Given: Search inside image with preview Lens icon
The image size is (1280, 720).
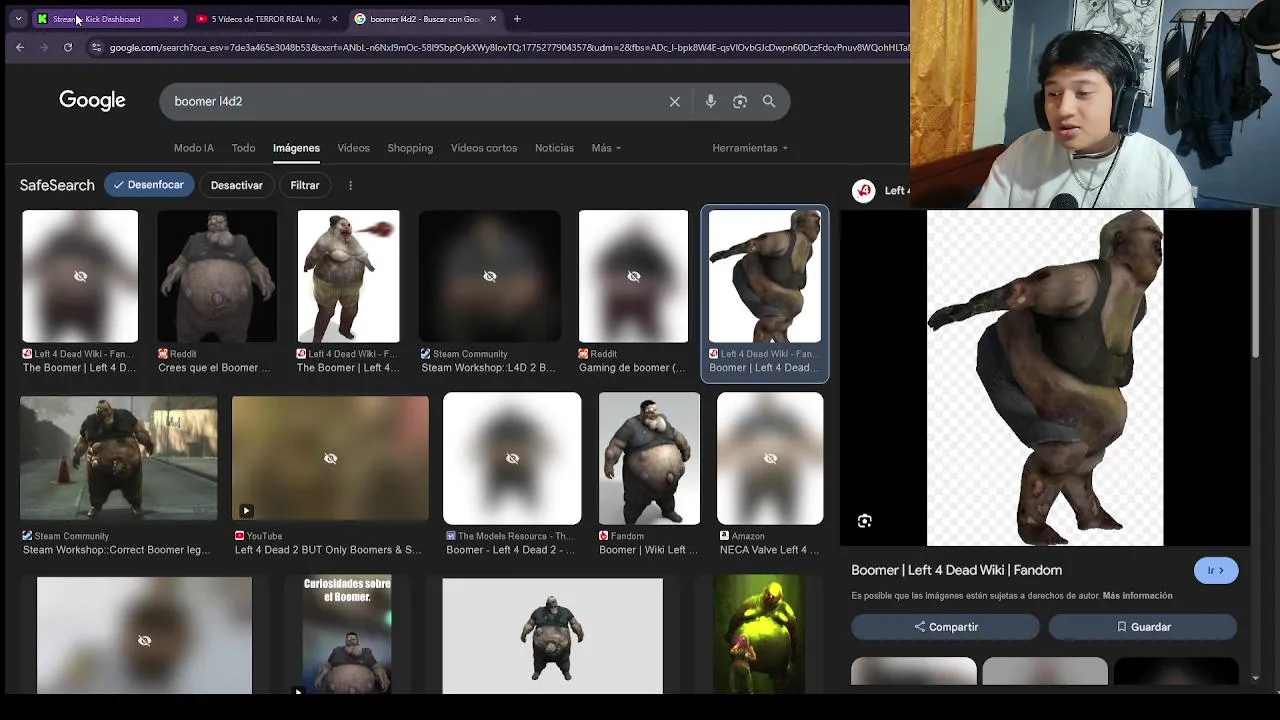Looking at the screenshot, I should pyautogui.click(x=865, y=521).
